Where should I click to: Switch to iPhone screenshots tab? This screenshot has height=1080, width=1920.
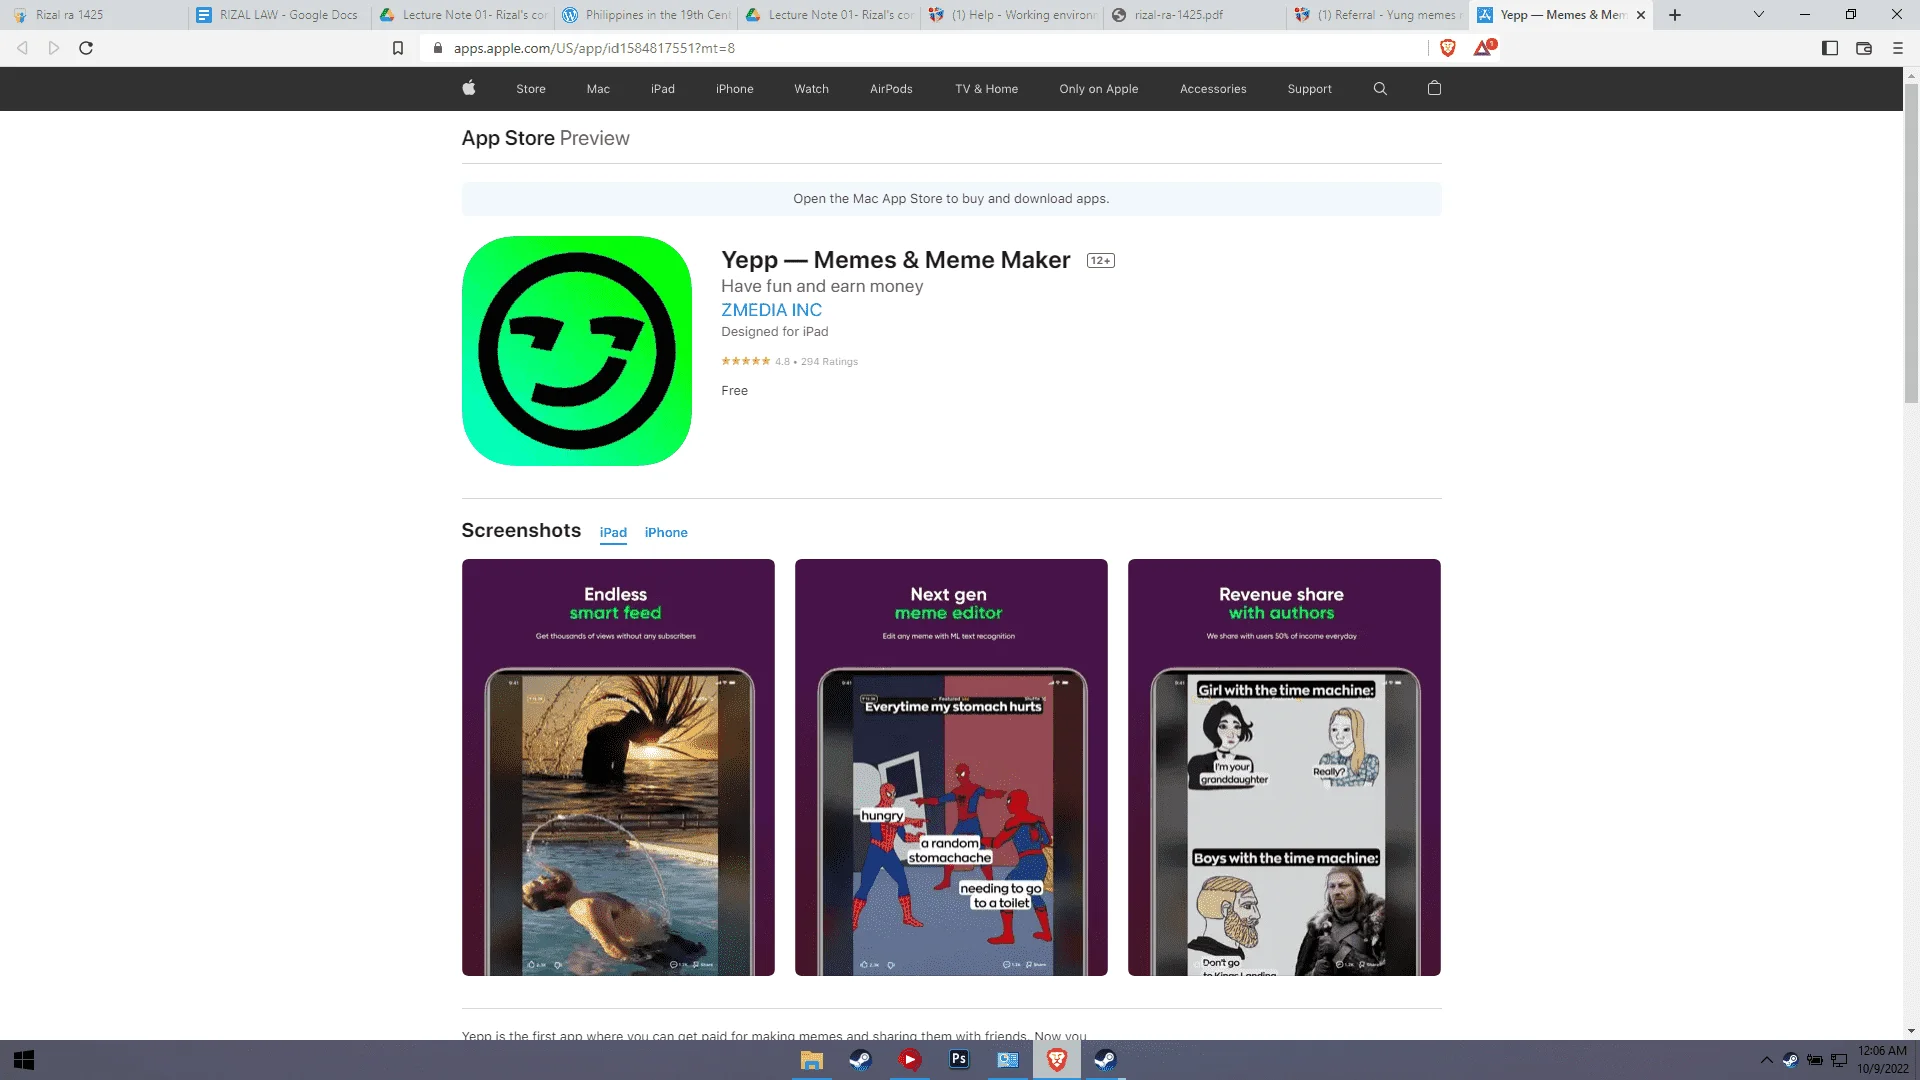coord(666,533)
